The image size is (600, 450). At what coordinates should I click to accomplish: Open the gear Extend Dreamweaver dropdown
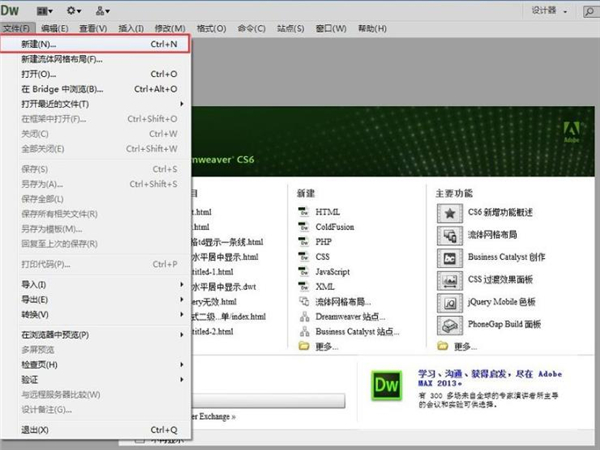click(x=74, y=11)
